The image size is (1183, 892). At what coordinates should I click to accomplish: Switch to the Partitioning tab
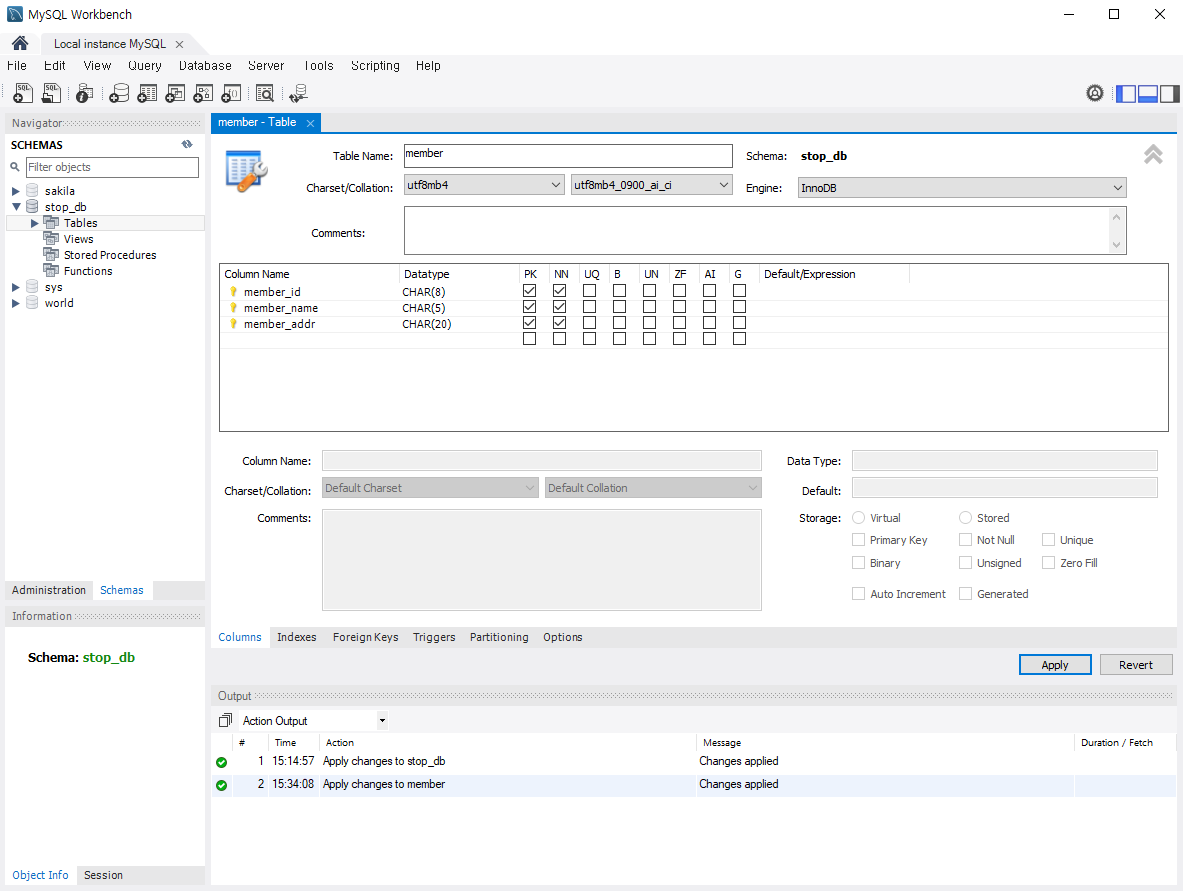tap(499, 637)
